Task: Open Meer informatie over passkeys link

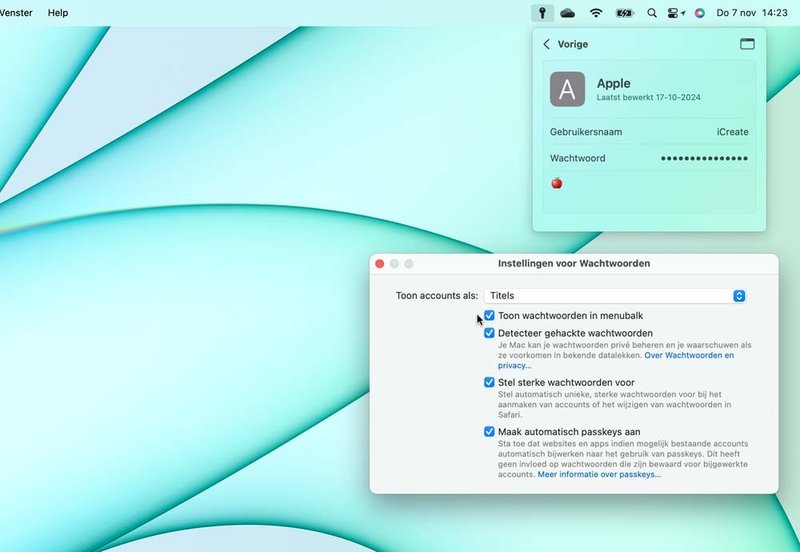Action: pyautogui.click(x=599, y=474)
